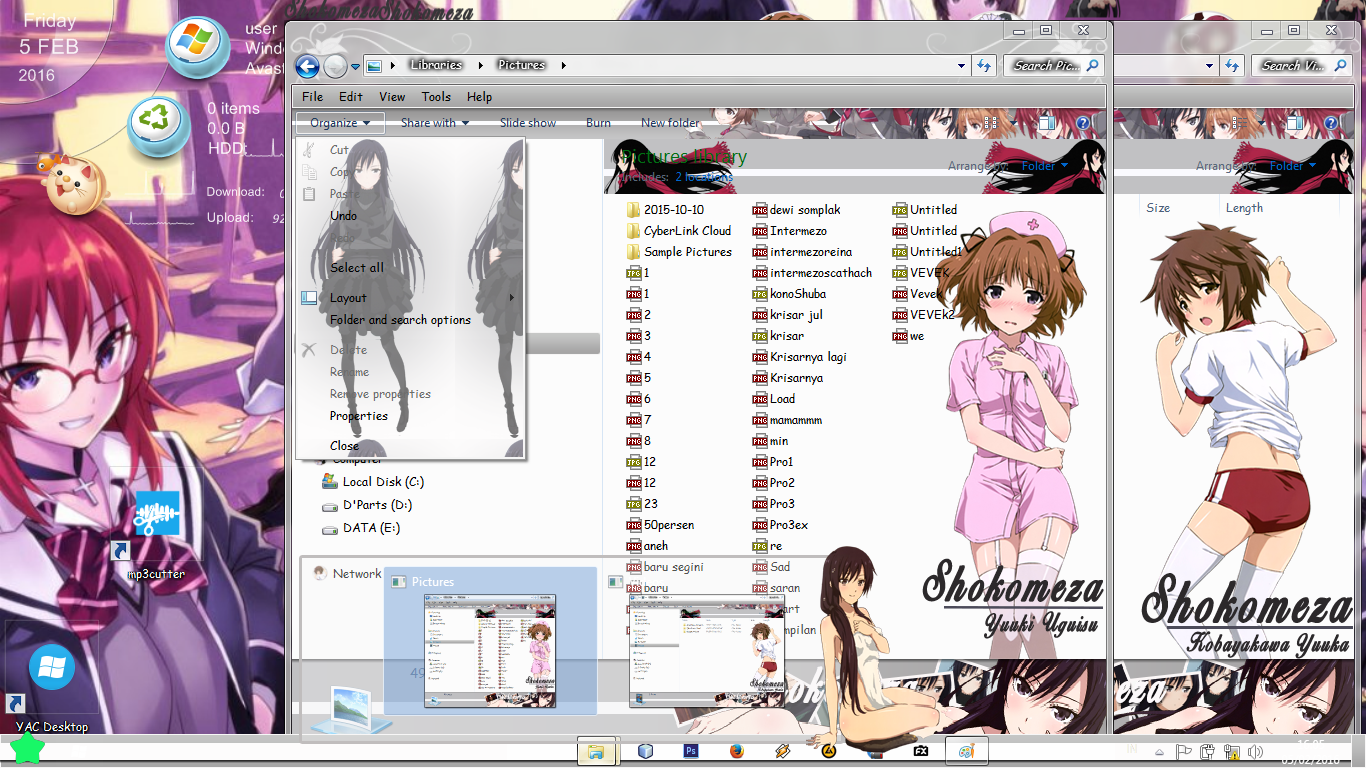Show hidden tray icons arrow

pos(1159,753)
